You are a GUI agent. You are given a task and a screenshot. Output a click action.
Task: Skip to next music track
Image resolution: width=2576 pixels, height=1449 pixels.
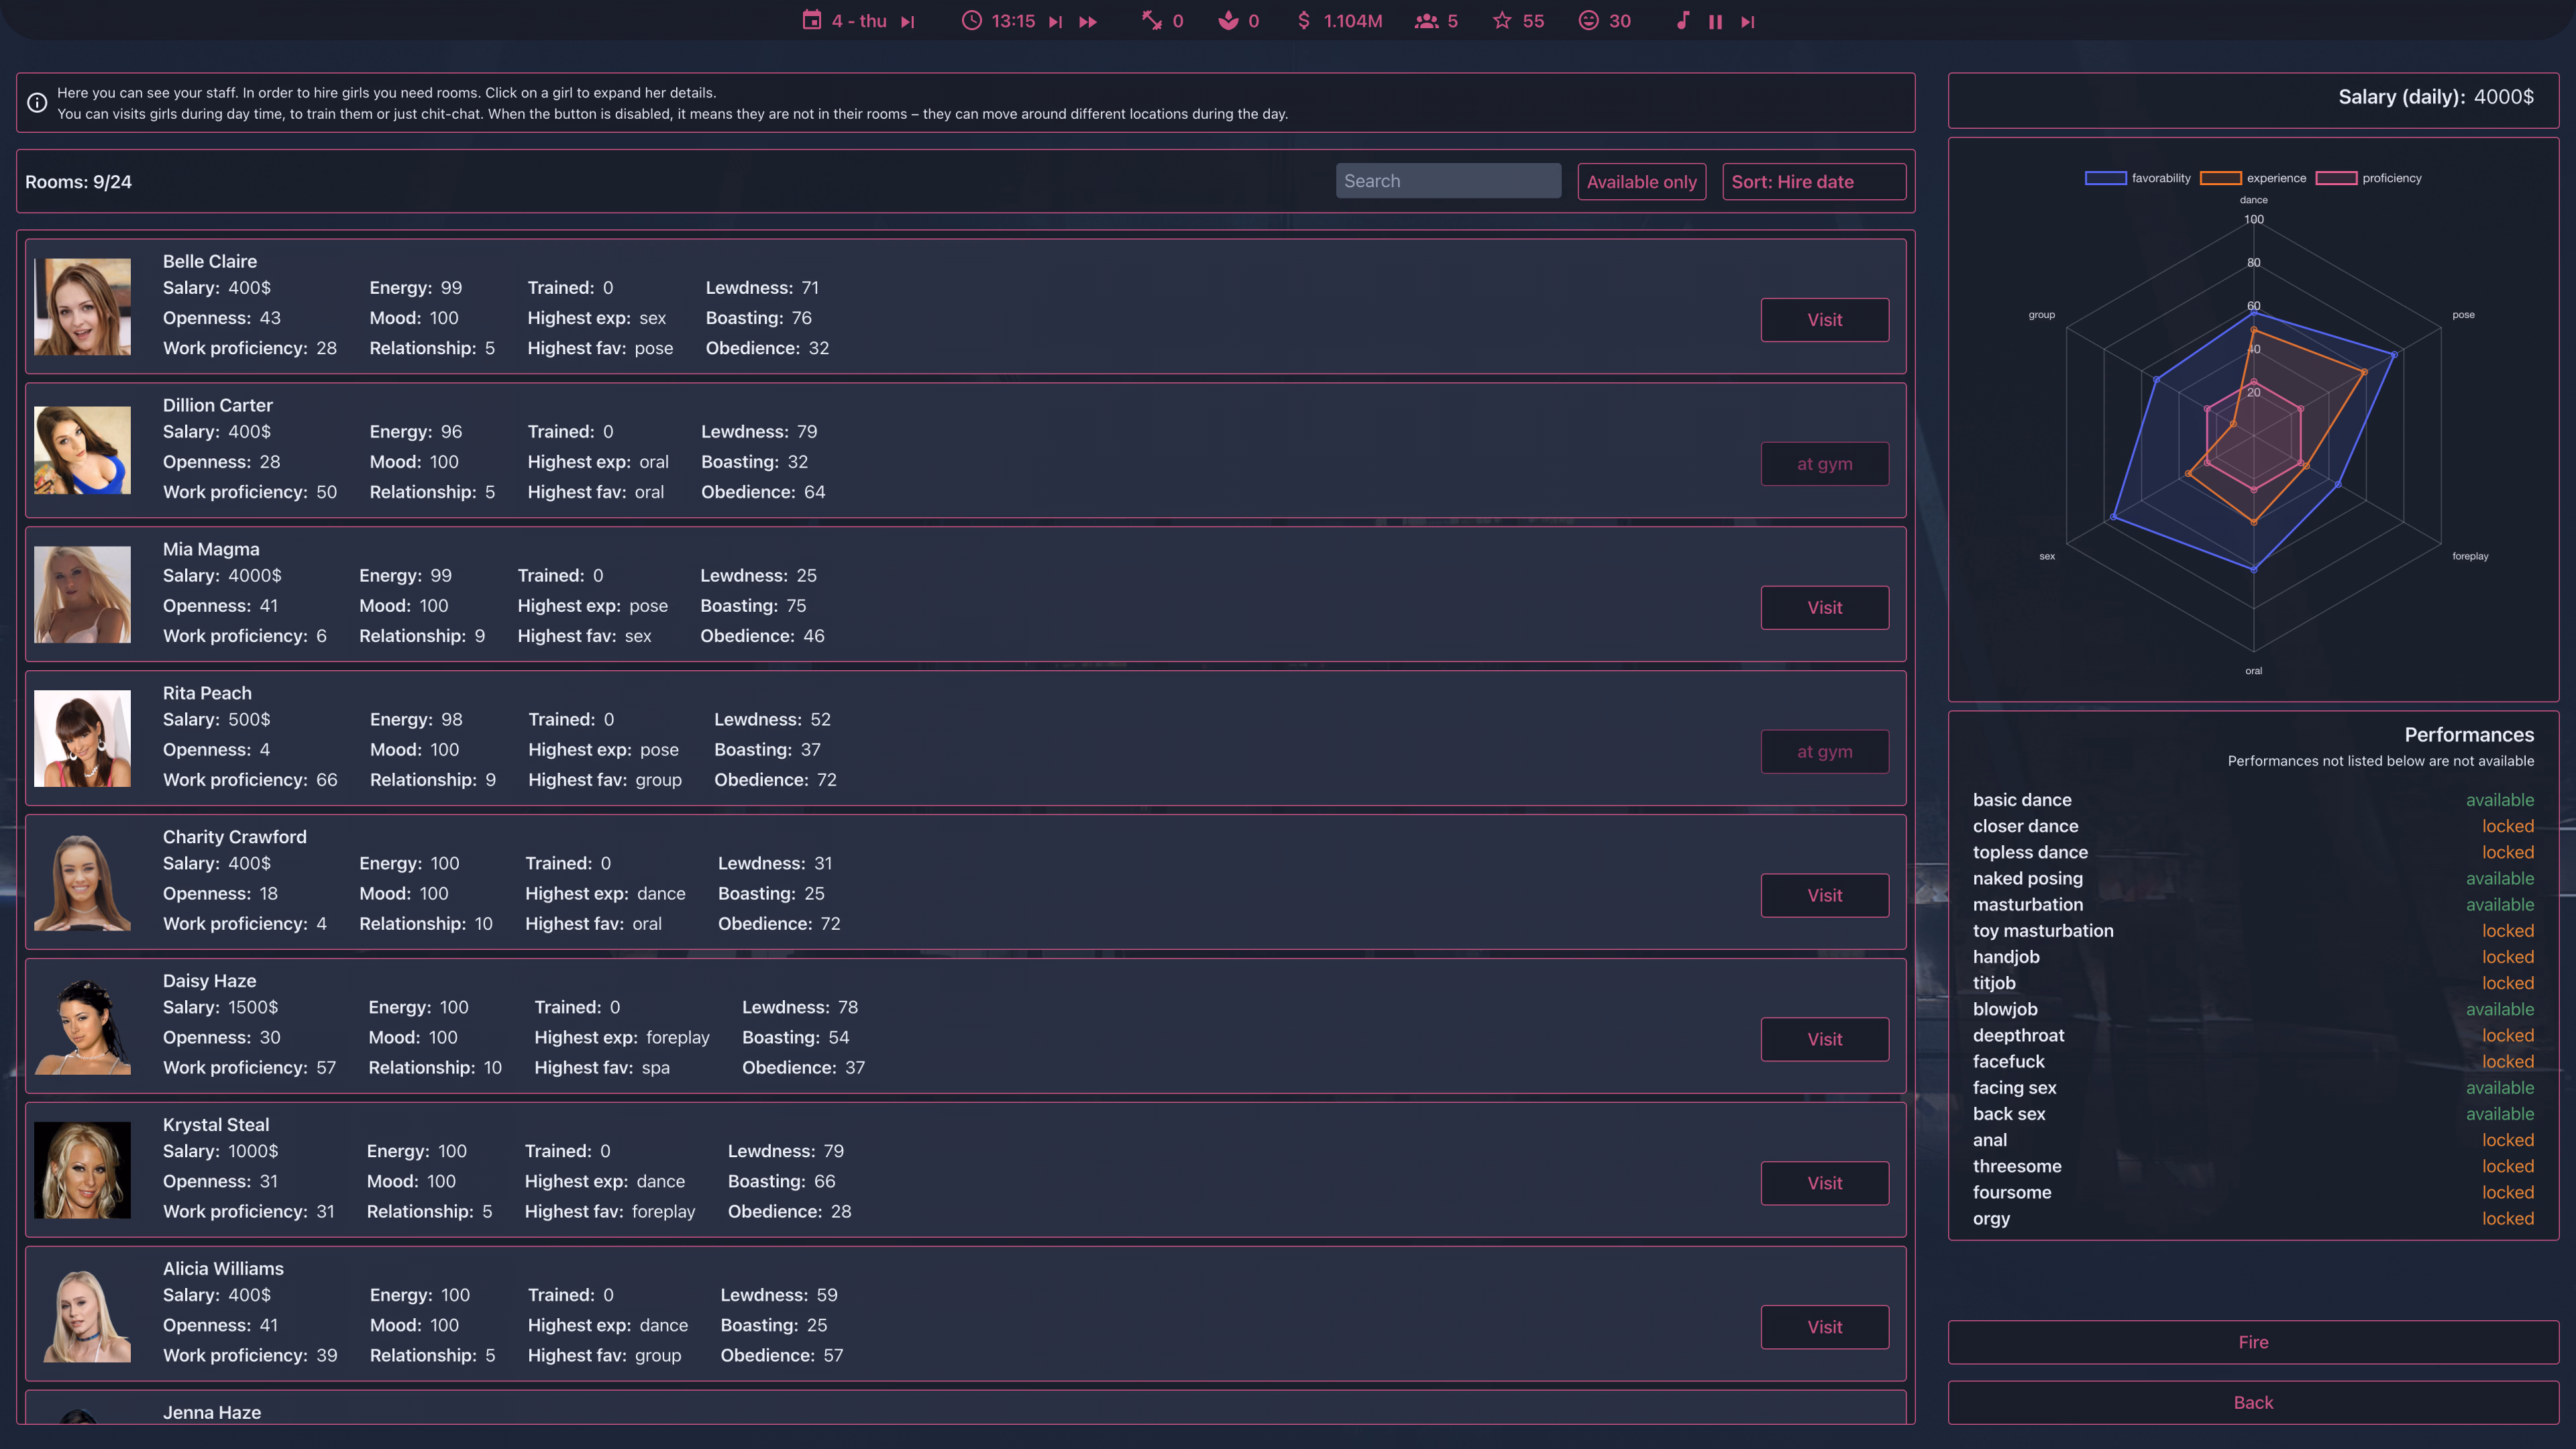coord(1747,22)
